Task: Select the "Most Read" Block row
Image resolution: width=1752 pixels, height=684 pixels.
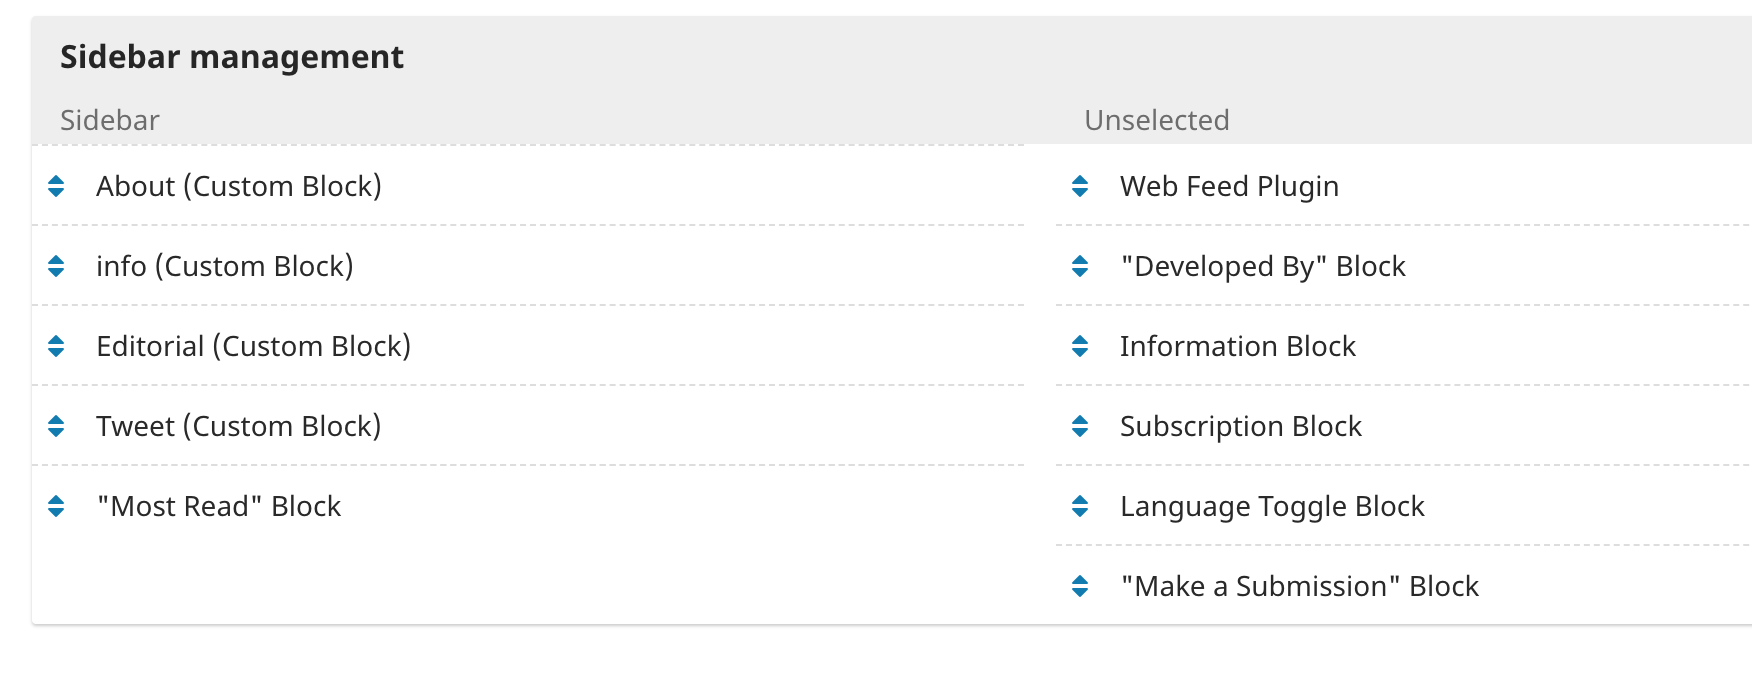Action: pyautogui.click(x=528, y=506)
